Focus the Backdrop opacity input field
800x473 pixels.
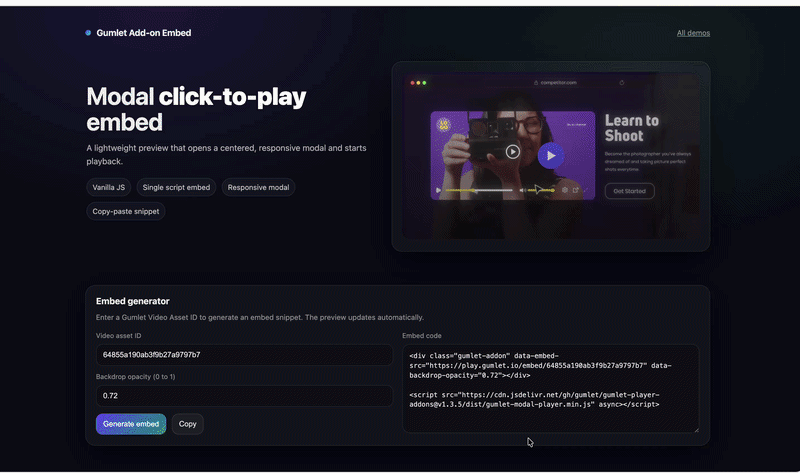point(244,395)
